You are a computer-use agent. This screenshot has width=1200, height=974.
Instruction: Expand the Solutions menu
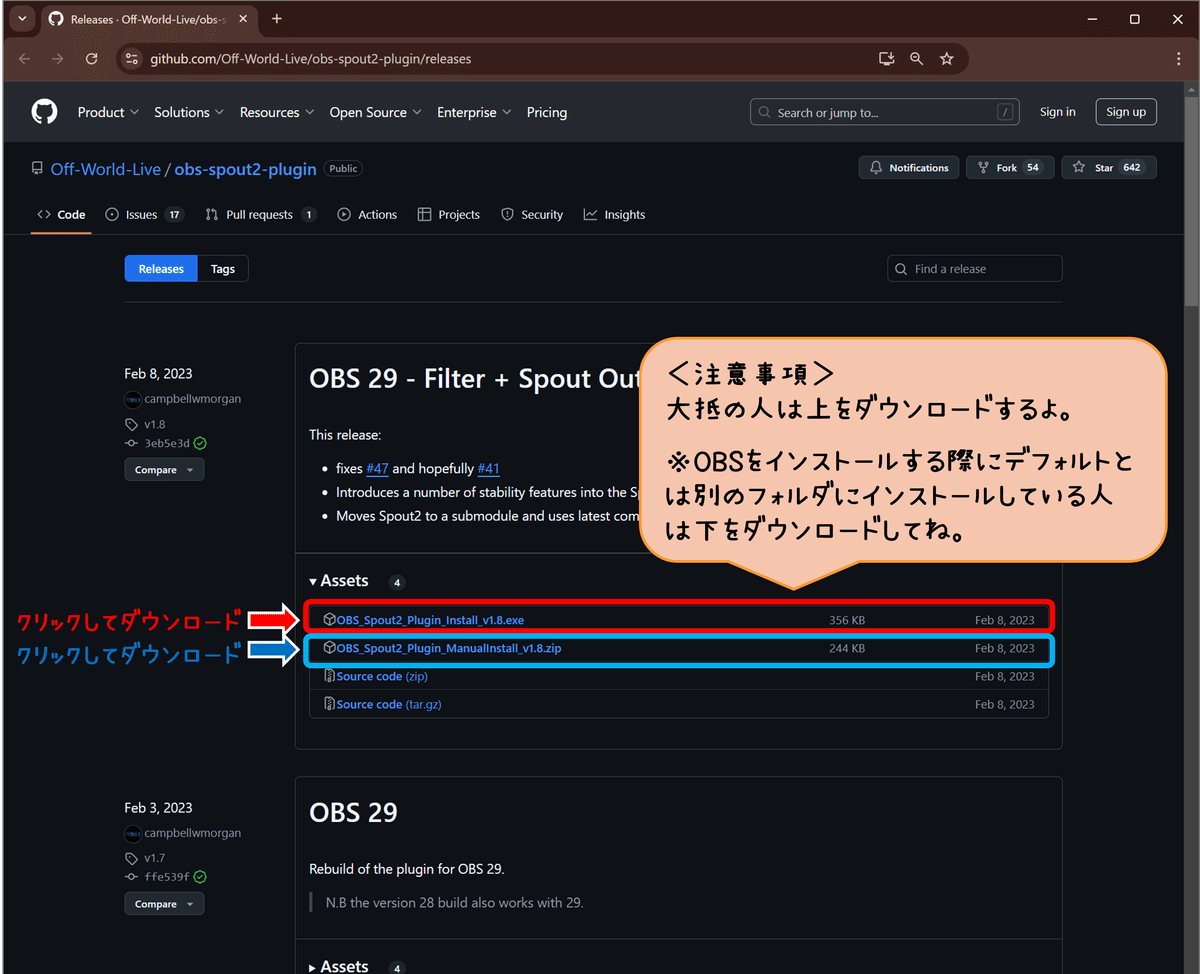click(189, 112)
